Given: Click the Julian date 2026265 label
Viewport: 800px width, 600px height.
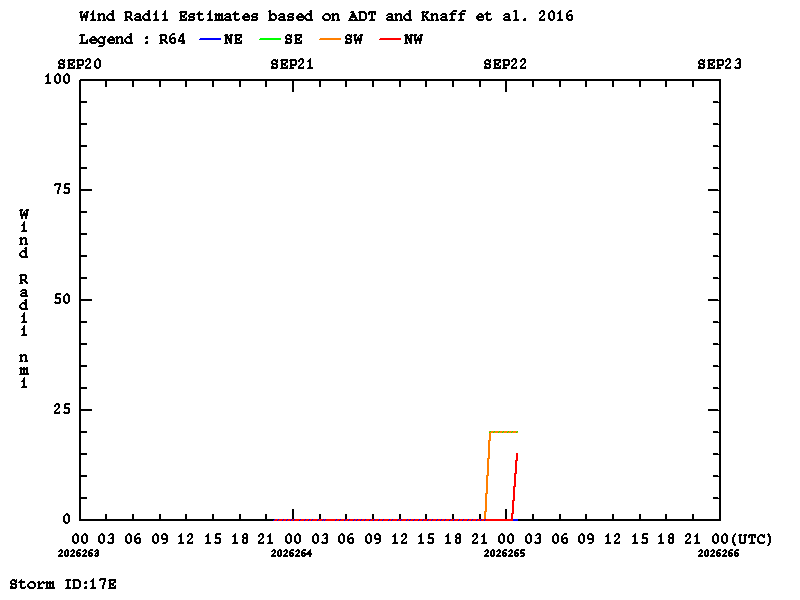Looking at the screenshot, I should coord(505,554).
